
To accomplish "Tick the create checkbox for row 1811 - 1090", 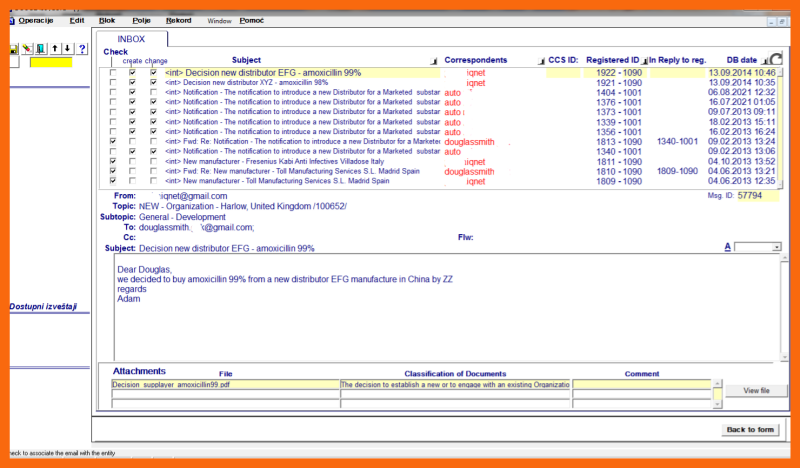I will 133,161.
